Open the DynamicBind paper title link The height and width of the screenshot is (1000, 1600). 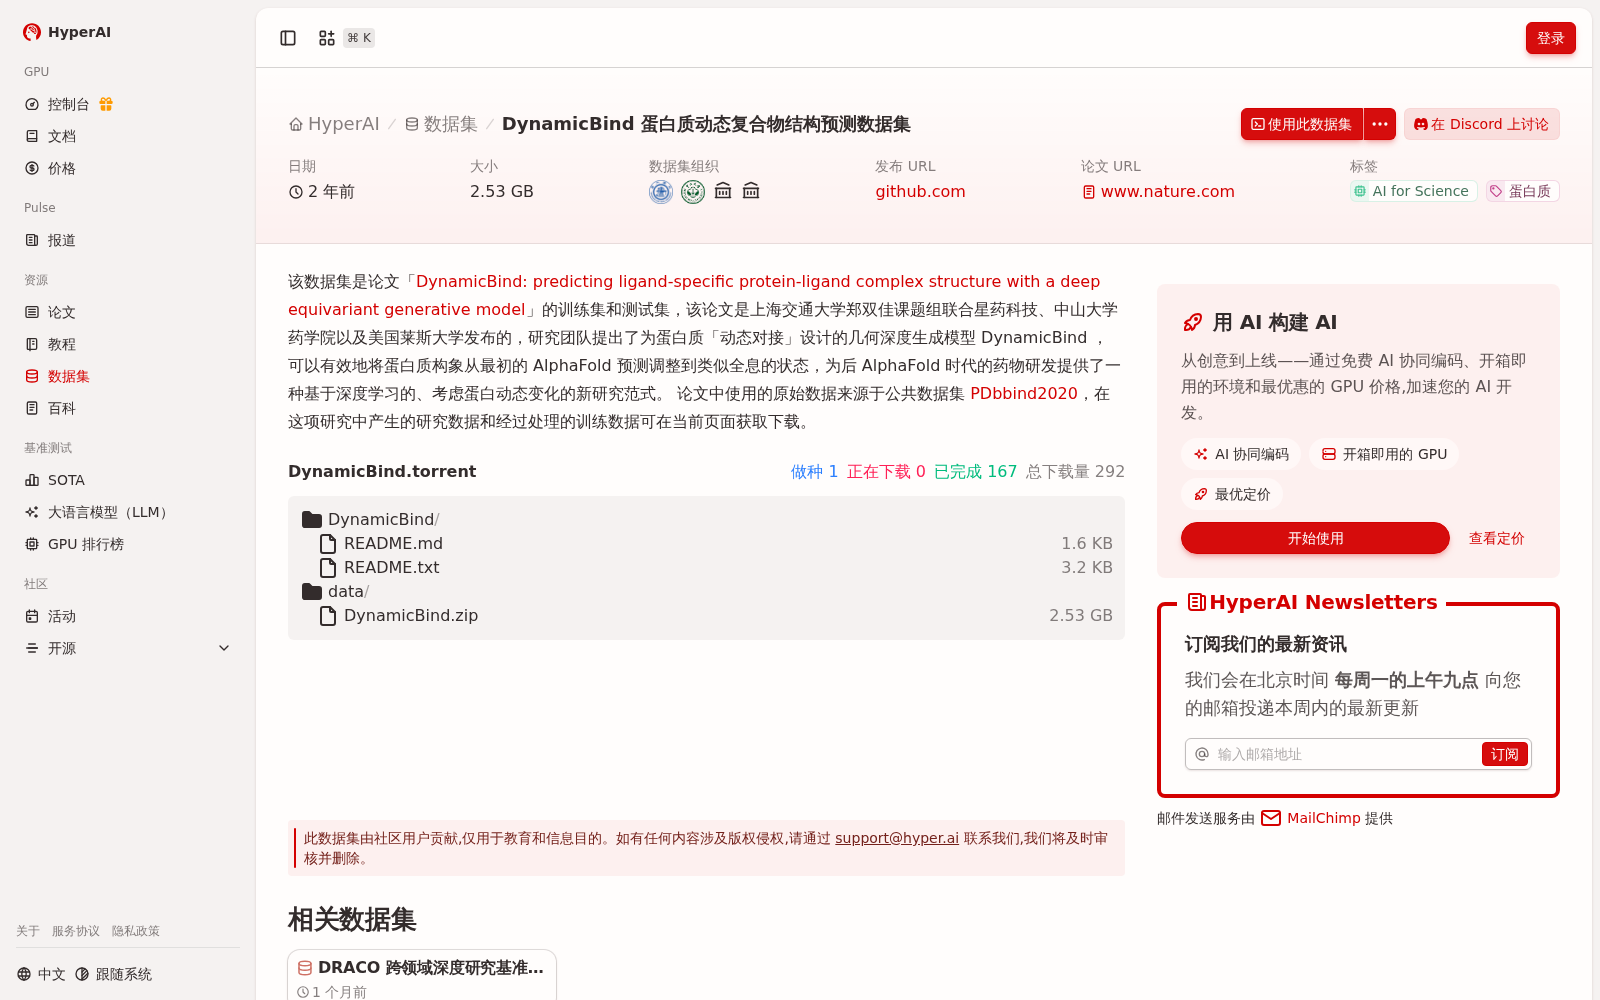point(694,295)
